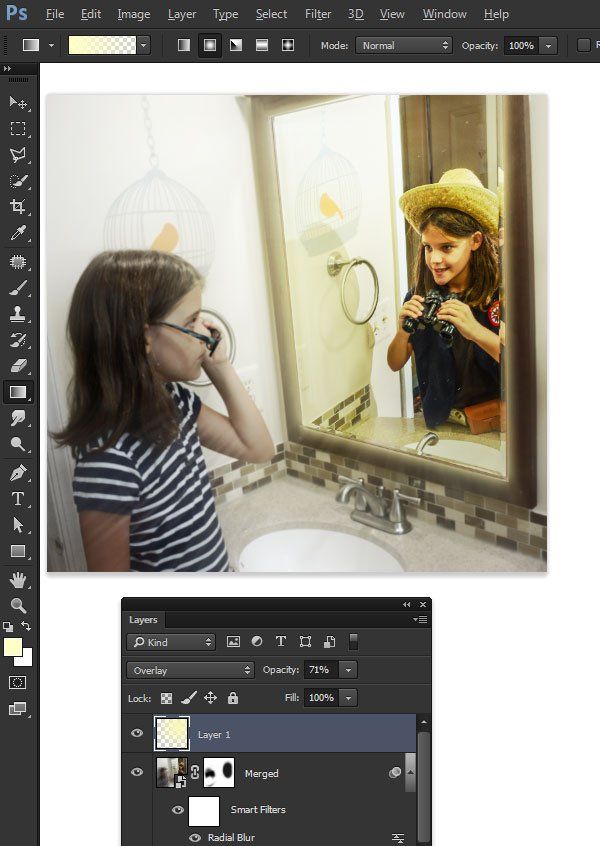
Task: Hide the Merged layer
Action: tap(137, 772)
